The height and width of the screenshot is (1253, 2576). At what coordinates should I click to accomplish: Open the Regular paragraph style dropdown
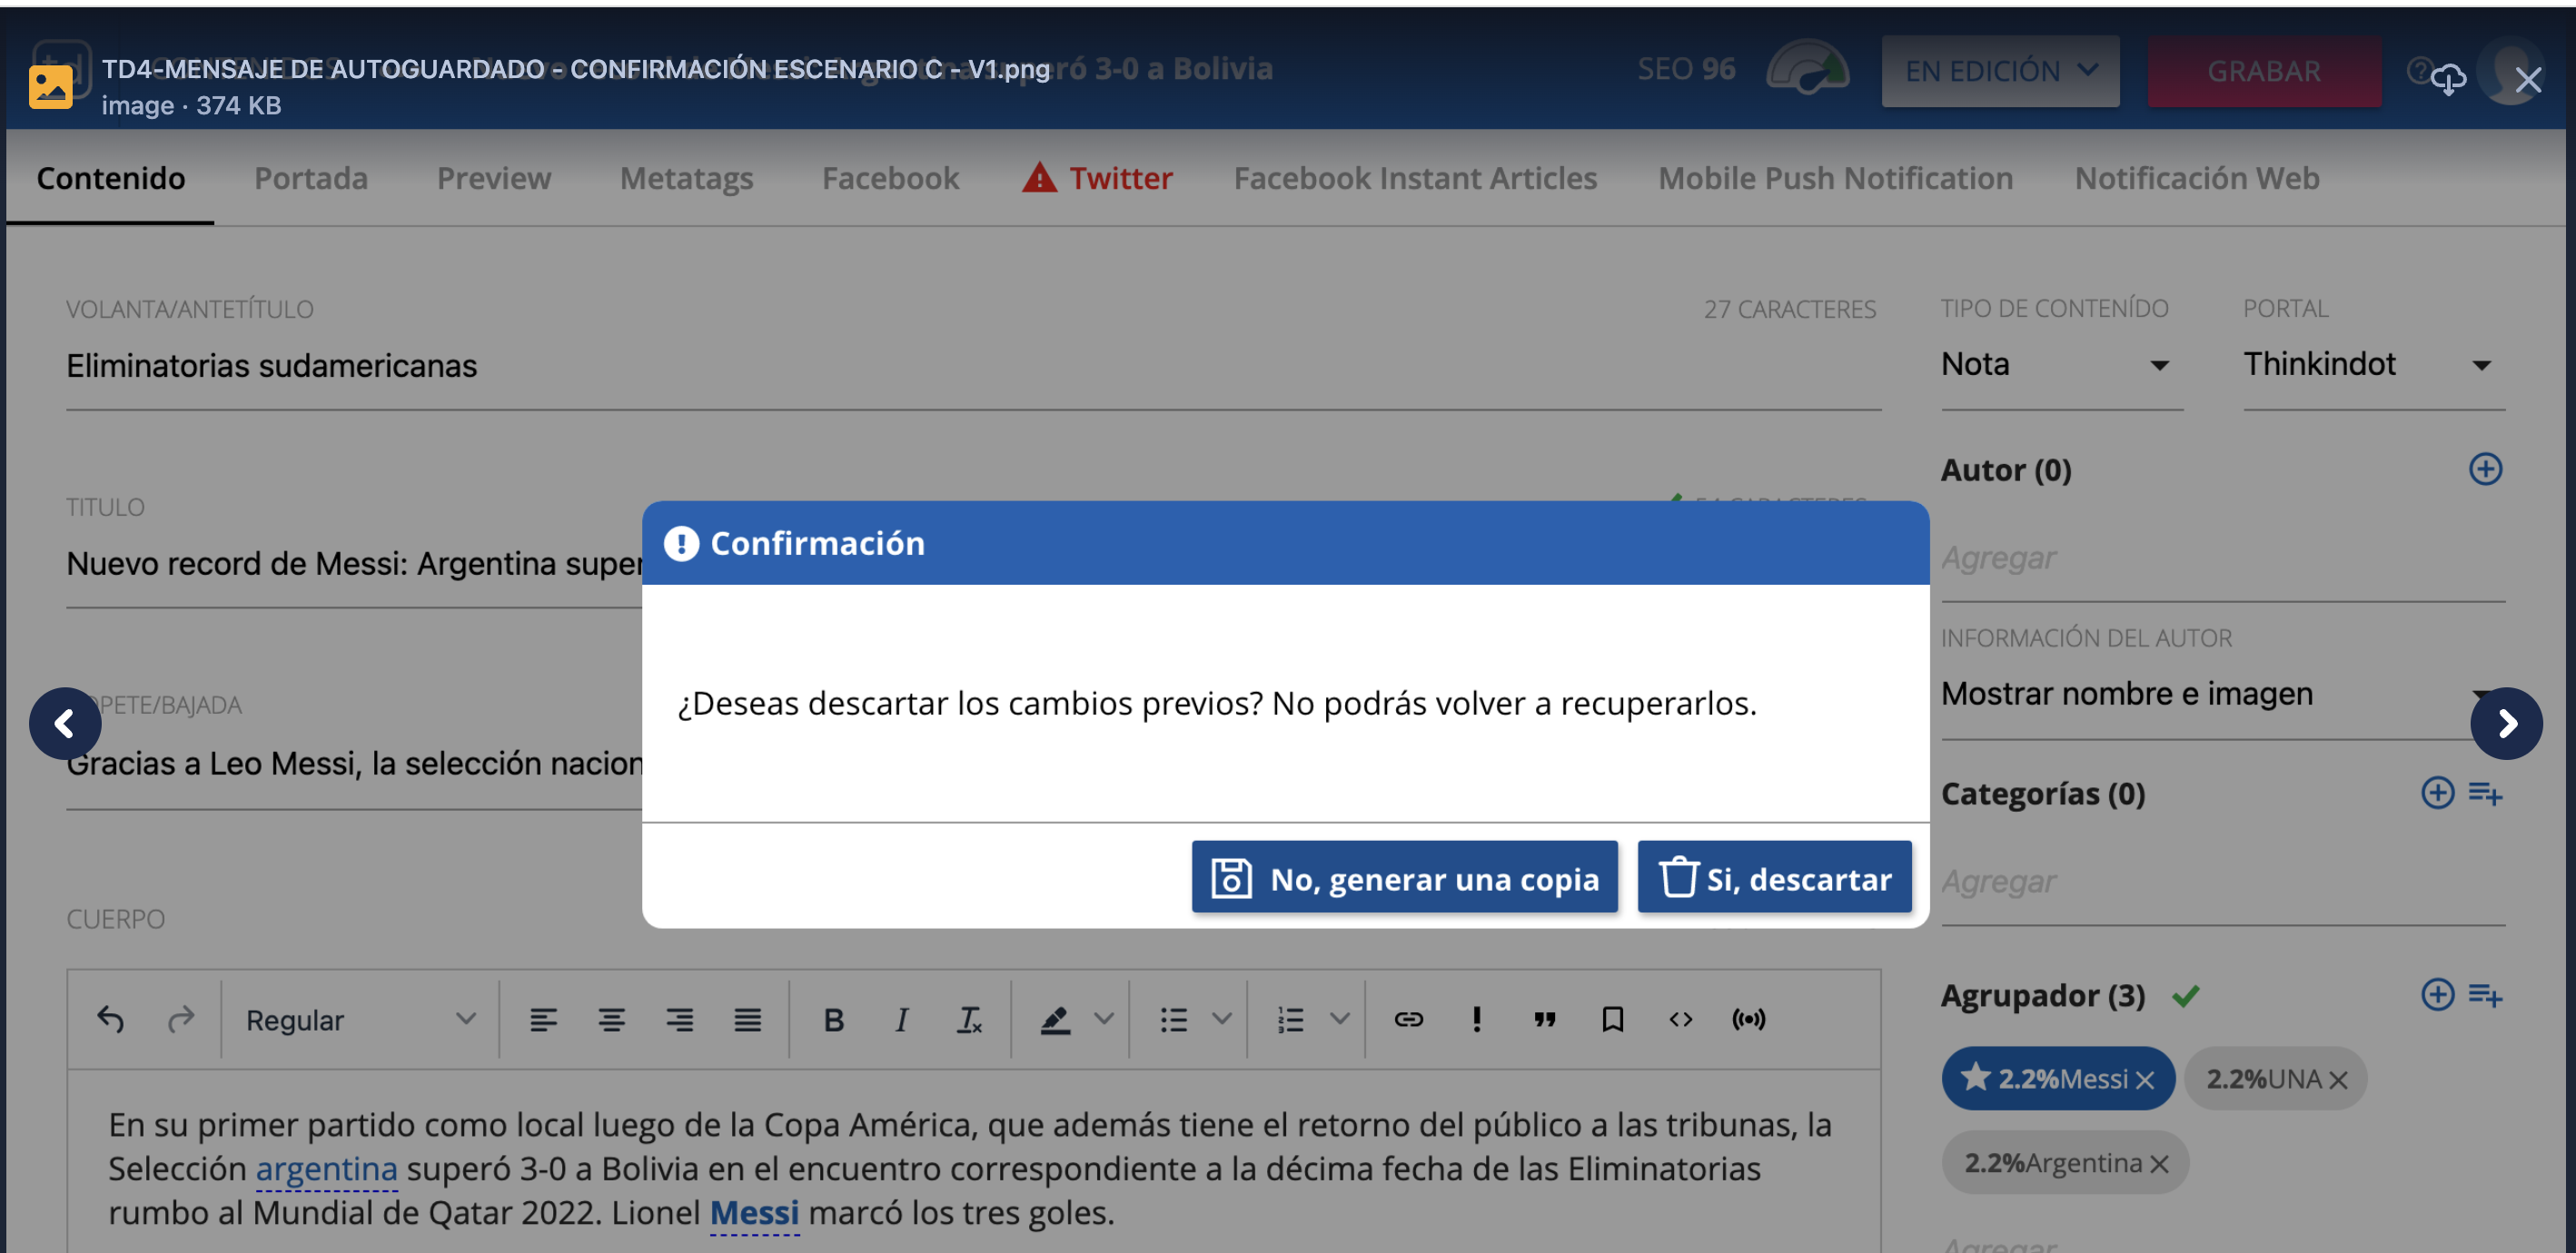tap(360, 1019)
